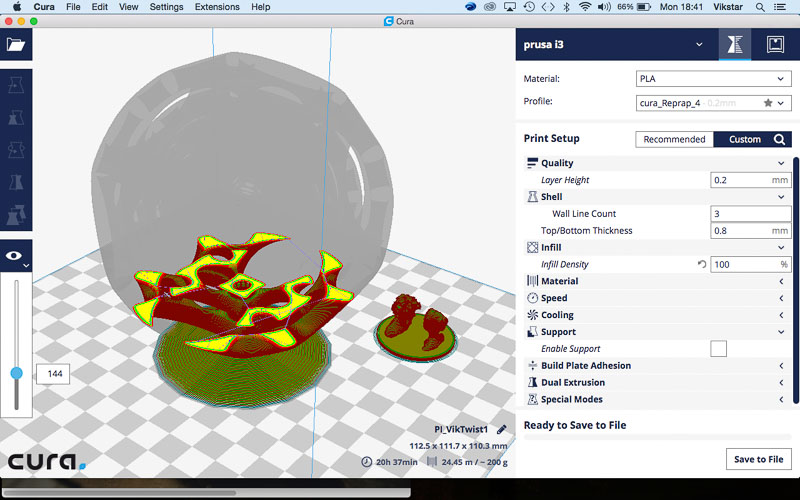Click the Top/Bottom Thickness field
The height and width of the screenshot is (500, 800).
point(751,231)
